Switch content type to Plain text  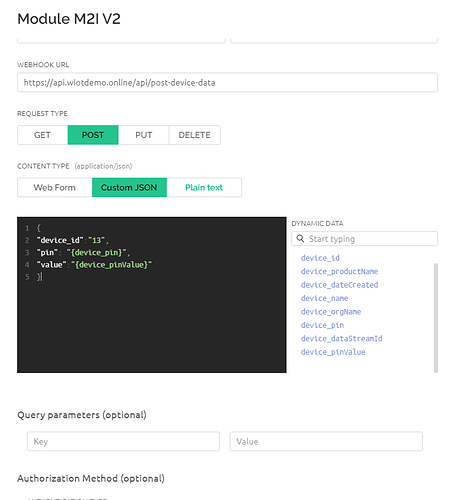204,187
